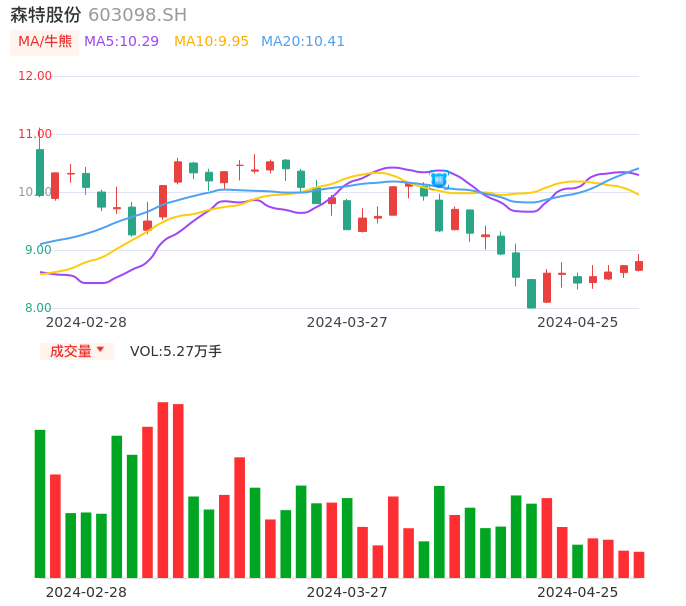The height and width of the screenshot is (606, 686).
Task: Click the VOL:5.27万手 volume readout
Action: 176,351
